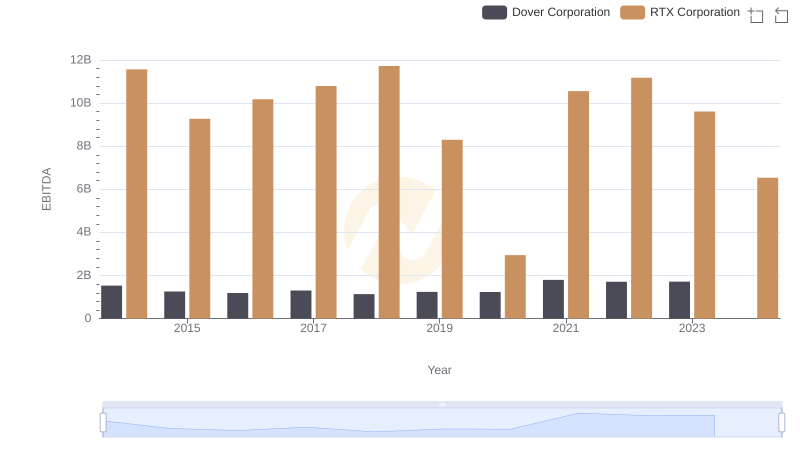Click the '10B' y-axis label
This screenshot has width=800, height=461.
pos(81,103)
